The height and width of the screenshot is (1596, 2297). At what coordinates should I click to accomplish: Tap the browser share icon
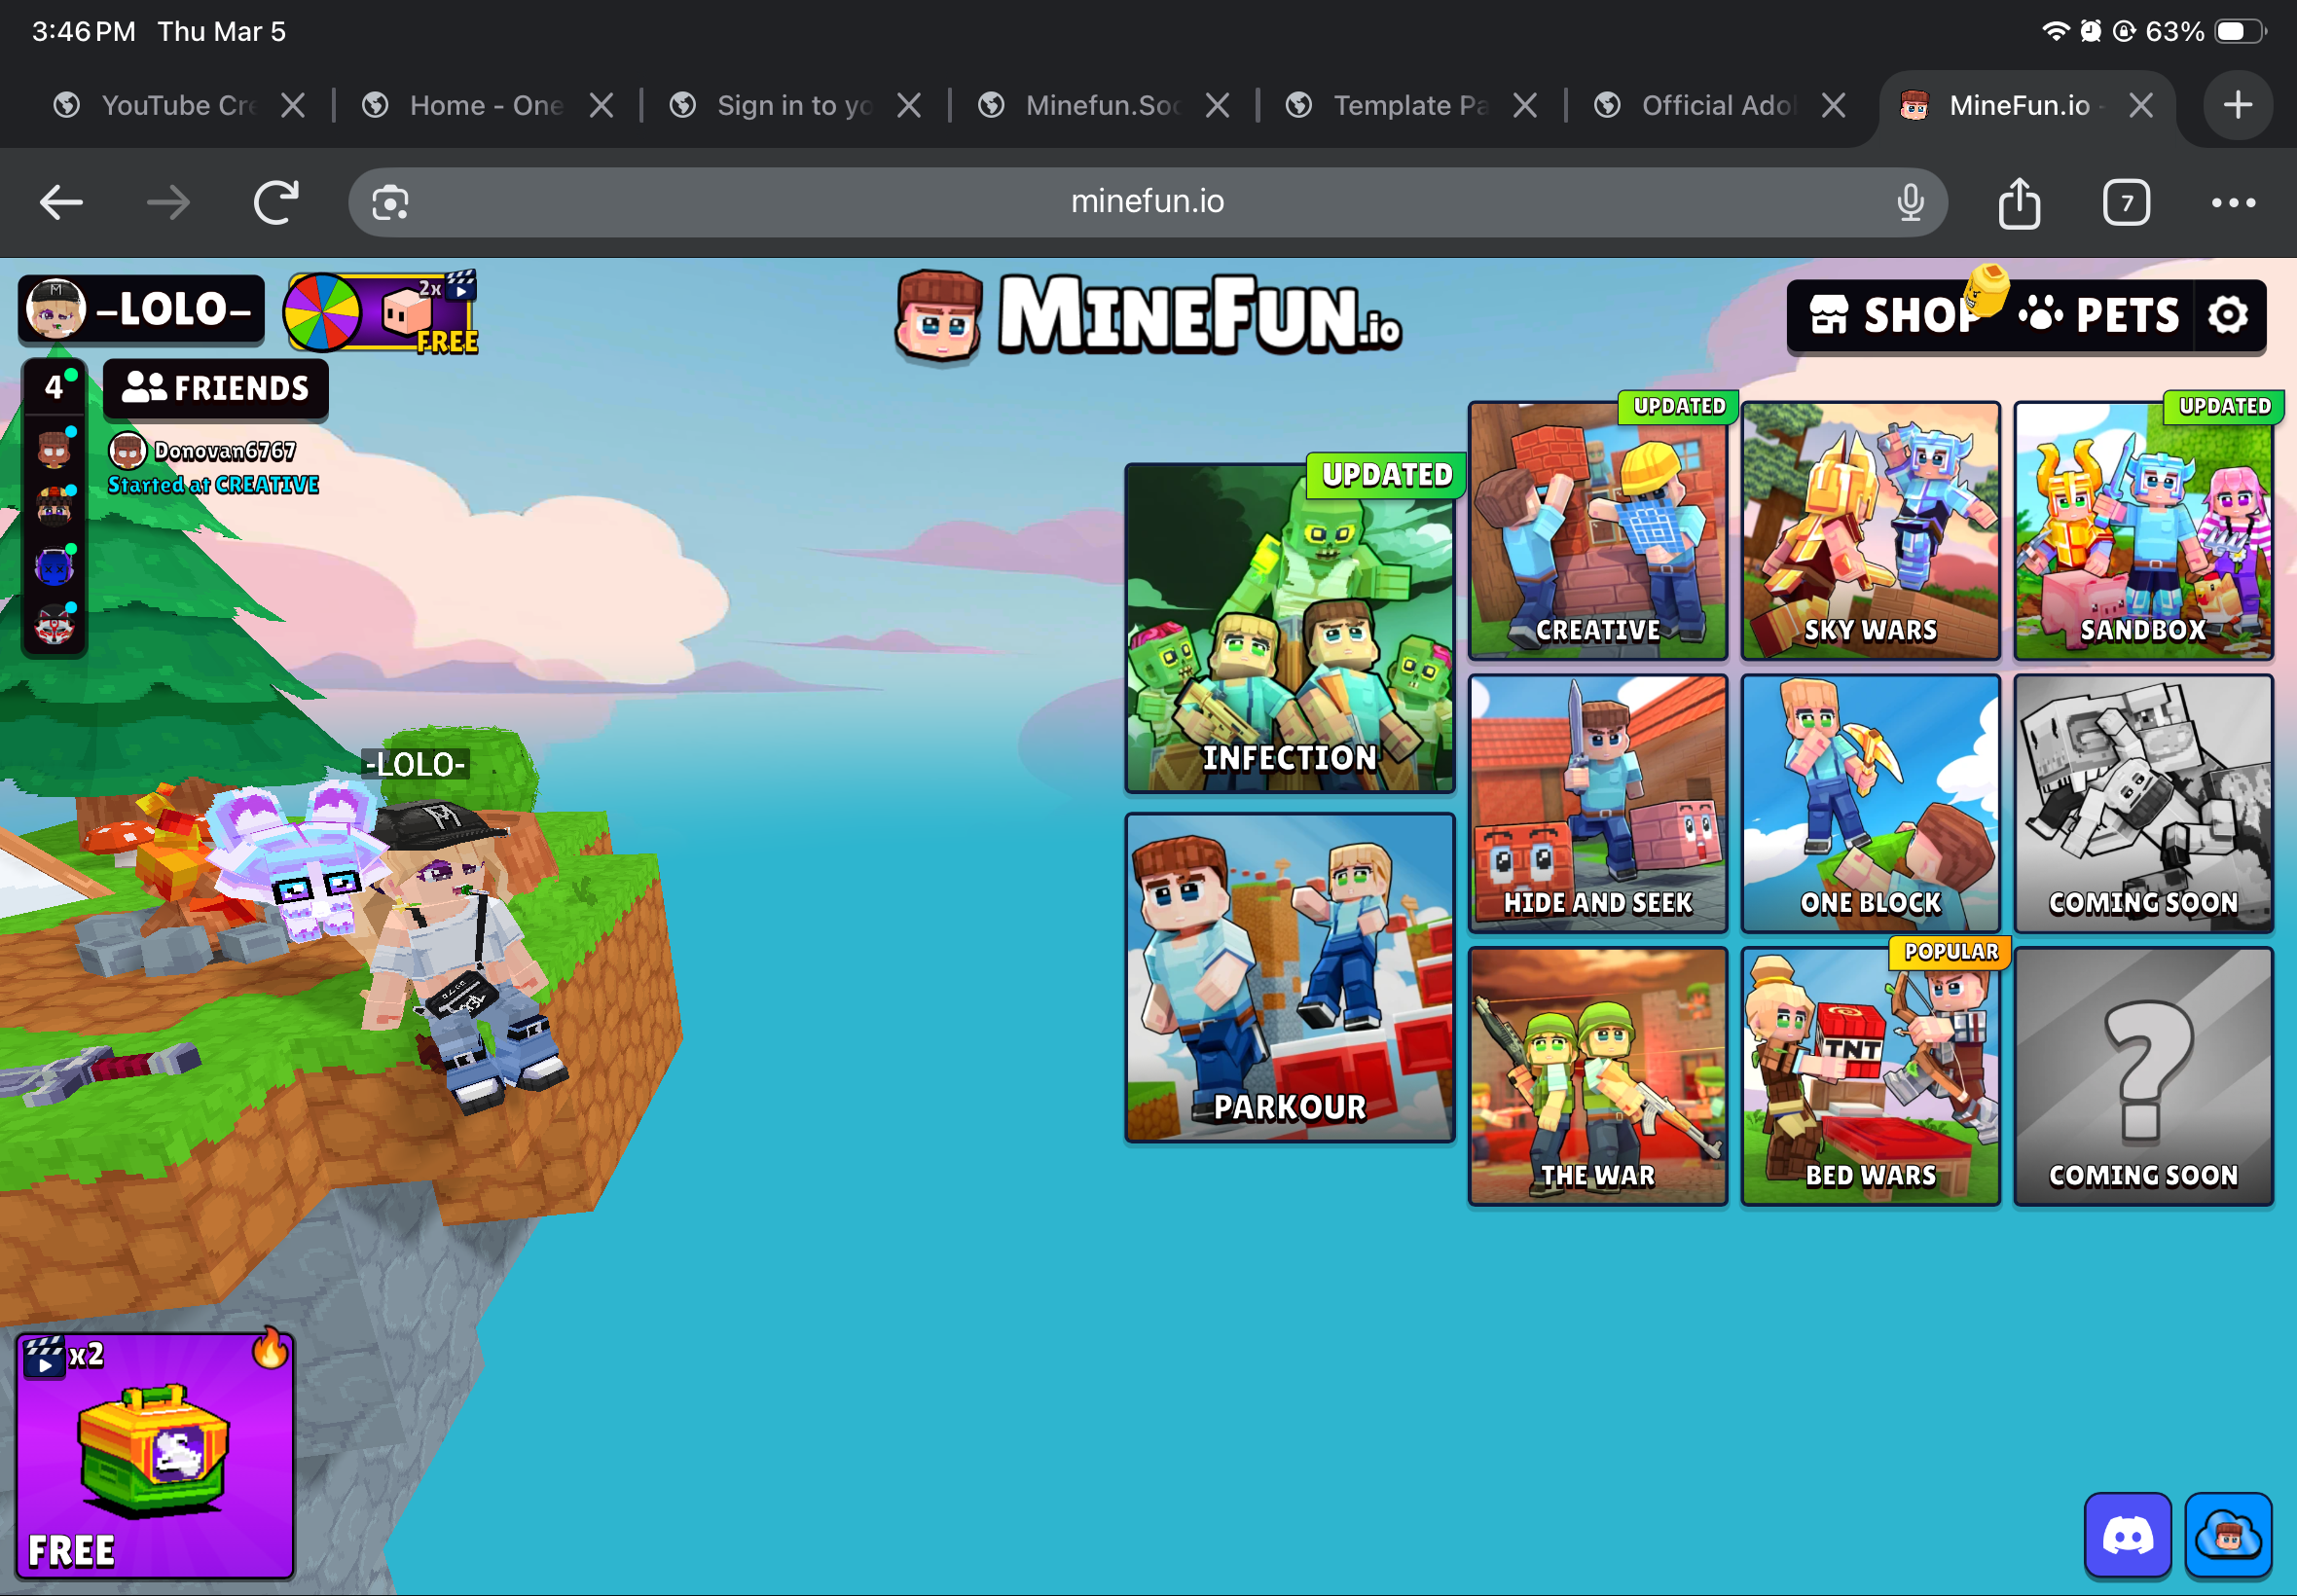pos(2018,203)
